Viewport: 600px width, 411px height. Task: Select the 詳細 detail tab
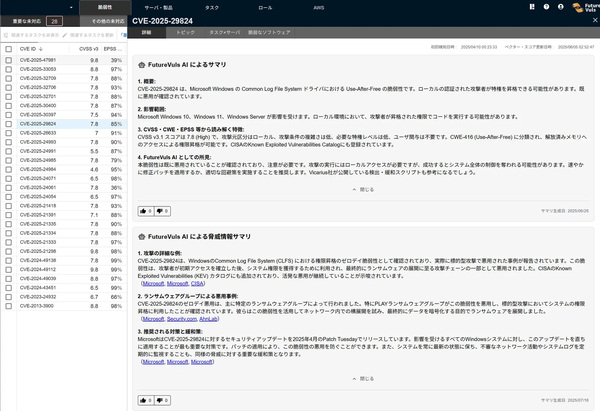pos(147,33)
